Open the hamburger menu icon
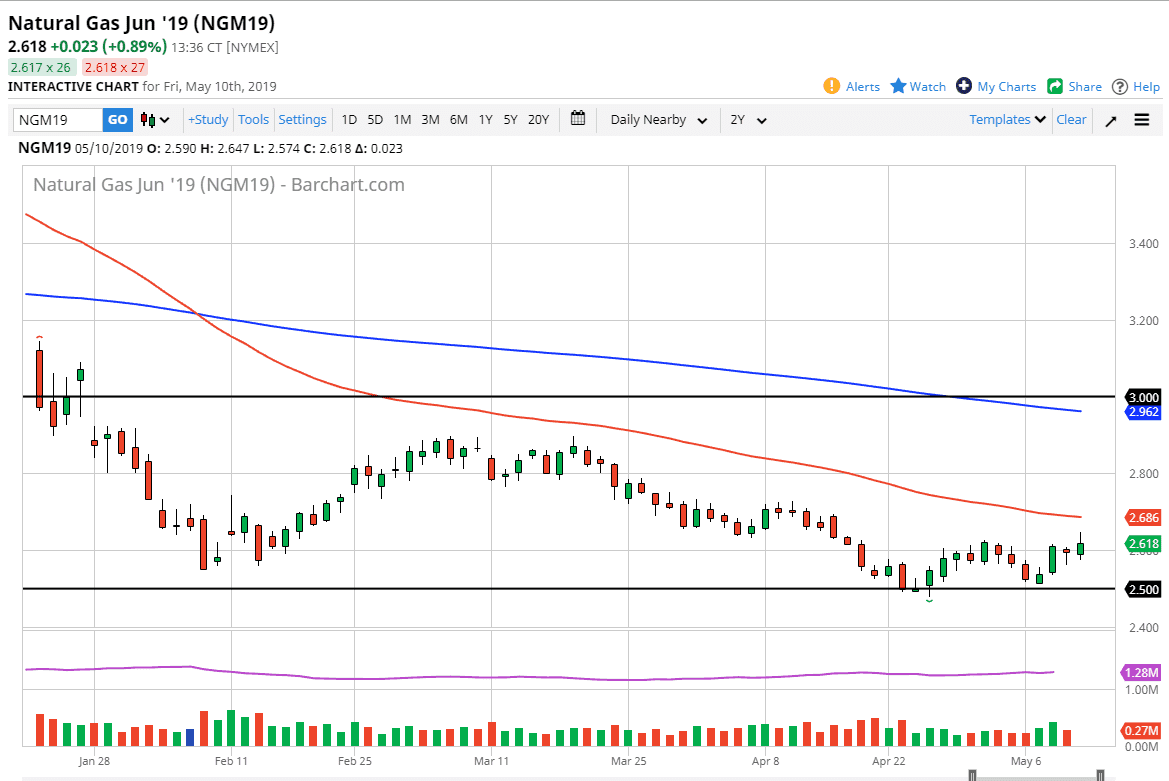 (x=1141, y=120)
